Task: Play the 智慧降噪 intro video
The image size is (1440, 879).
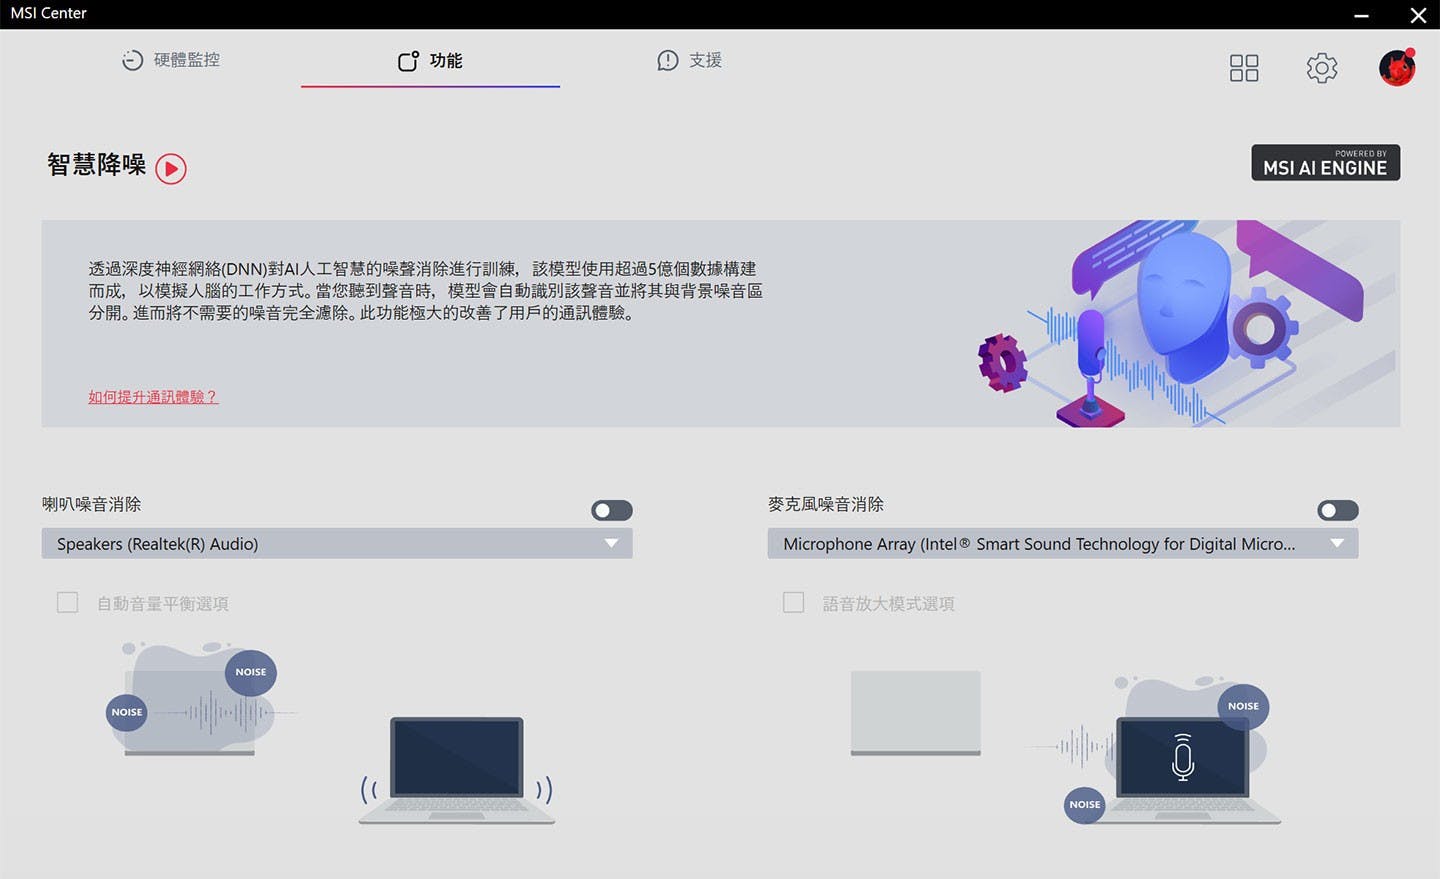Action: 171,169
